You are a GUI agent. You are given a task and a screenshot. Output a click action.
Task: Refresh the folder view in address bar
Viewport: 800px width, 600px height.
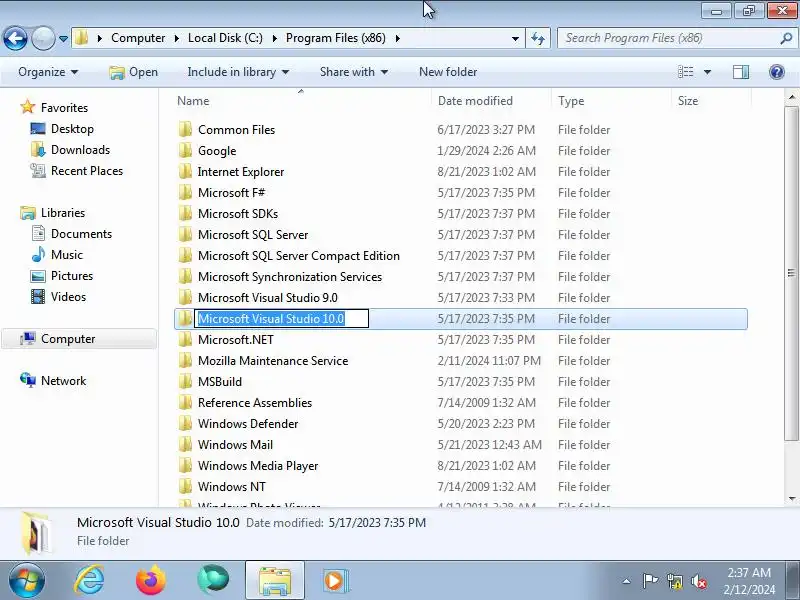coord(538,38)
